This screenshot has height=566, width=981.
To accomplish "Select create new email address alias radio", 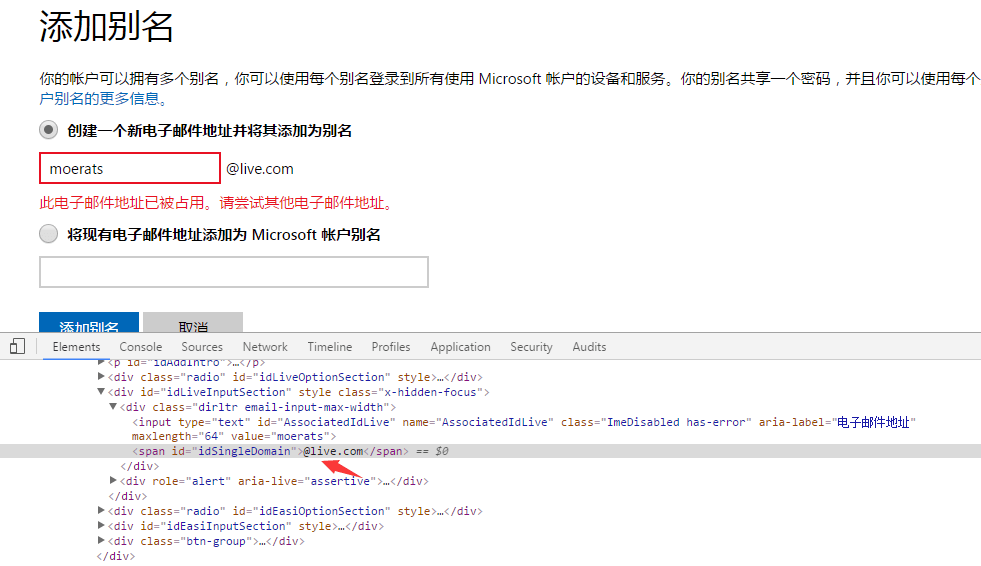I will 48,130.
